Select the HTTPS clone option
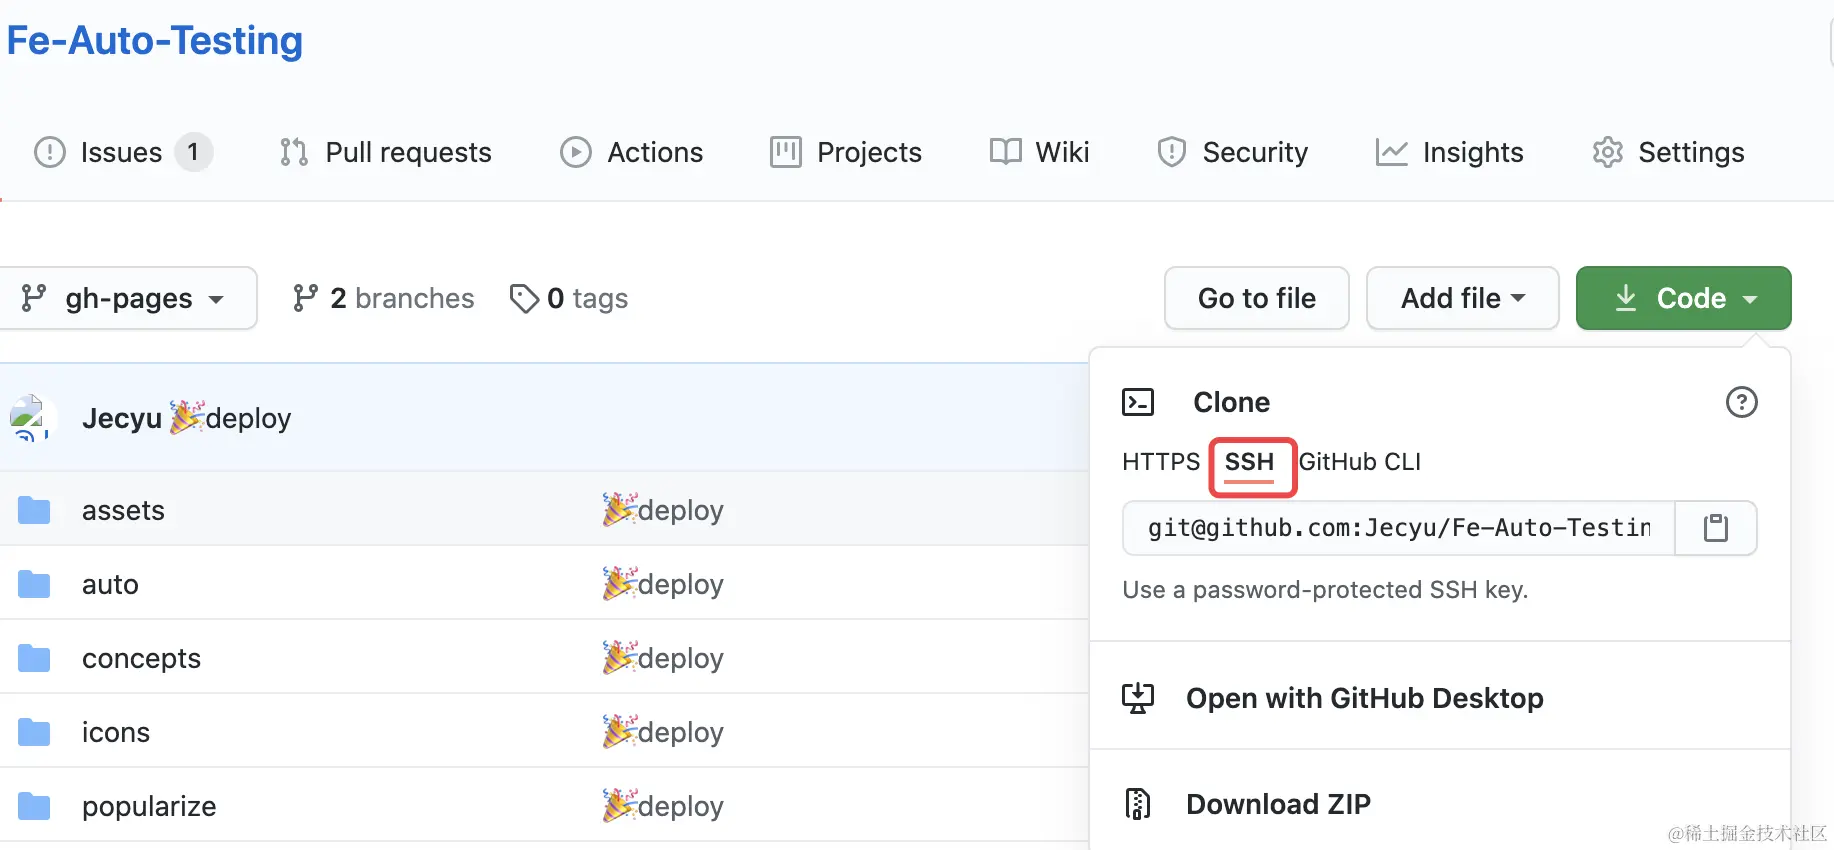This screenshot has height=850, width=1834. [x=1161, y=462]
